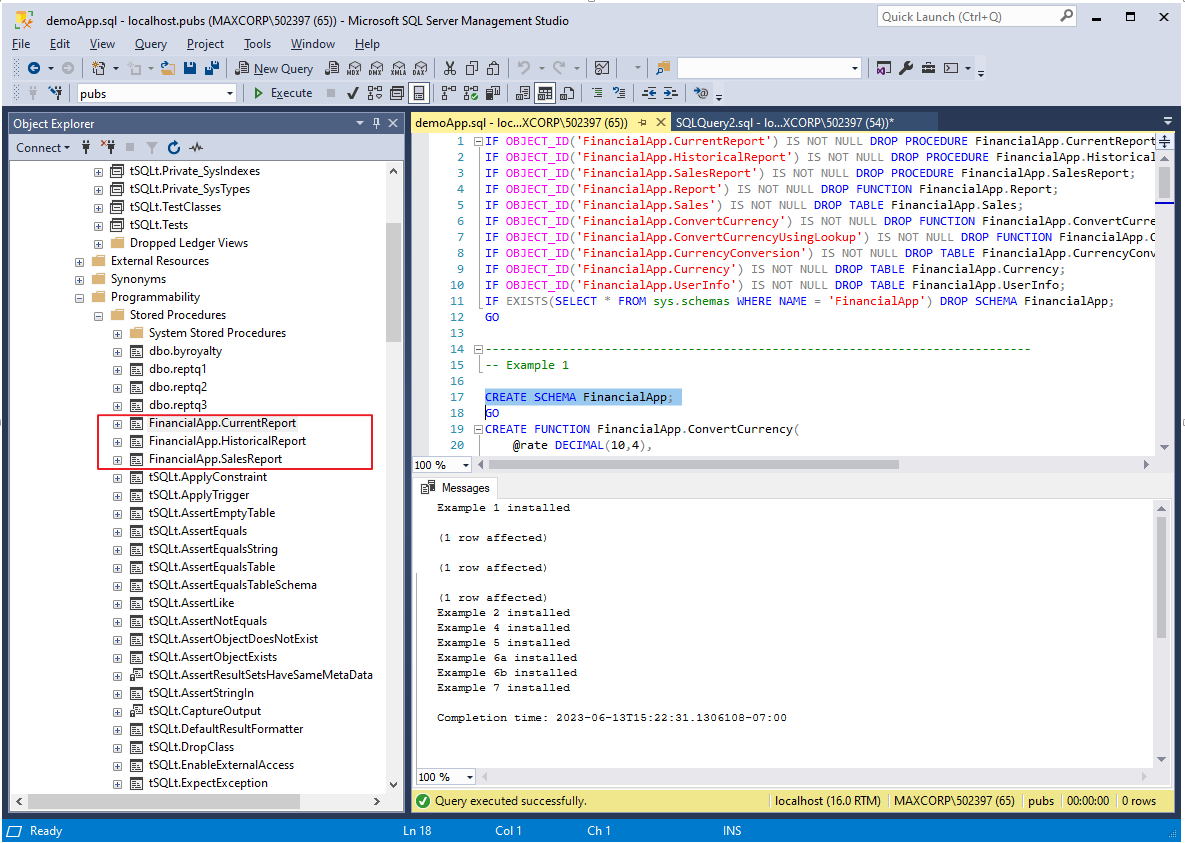Click the Disconnect plug icon in Object Explorer
This screenshot has width=1185, height=843.
pos(109,147)
